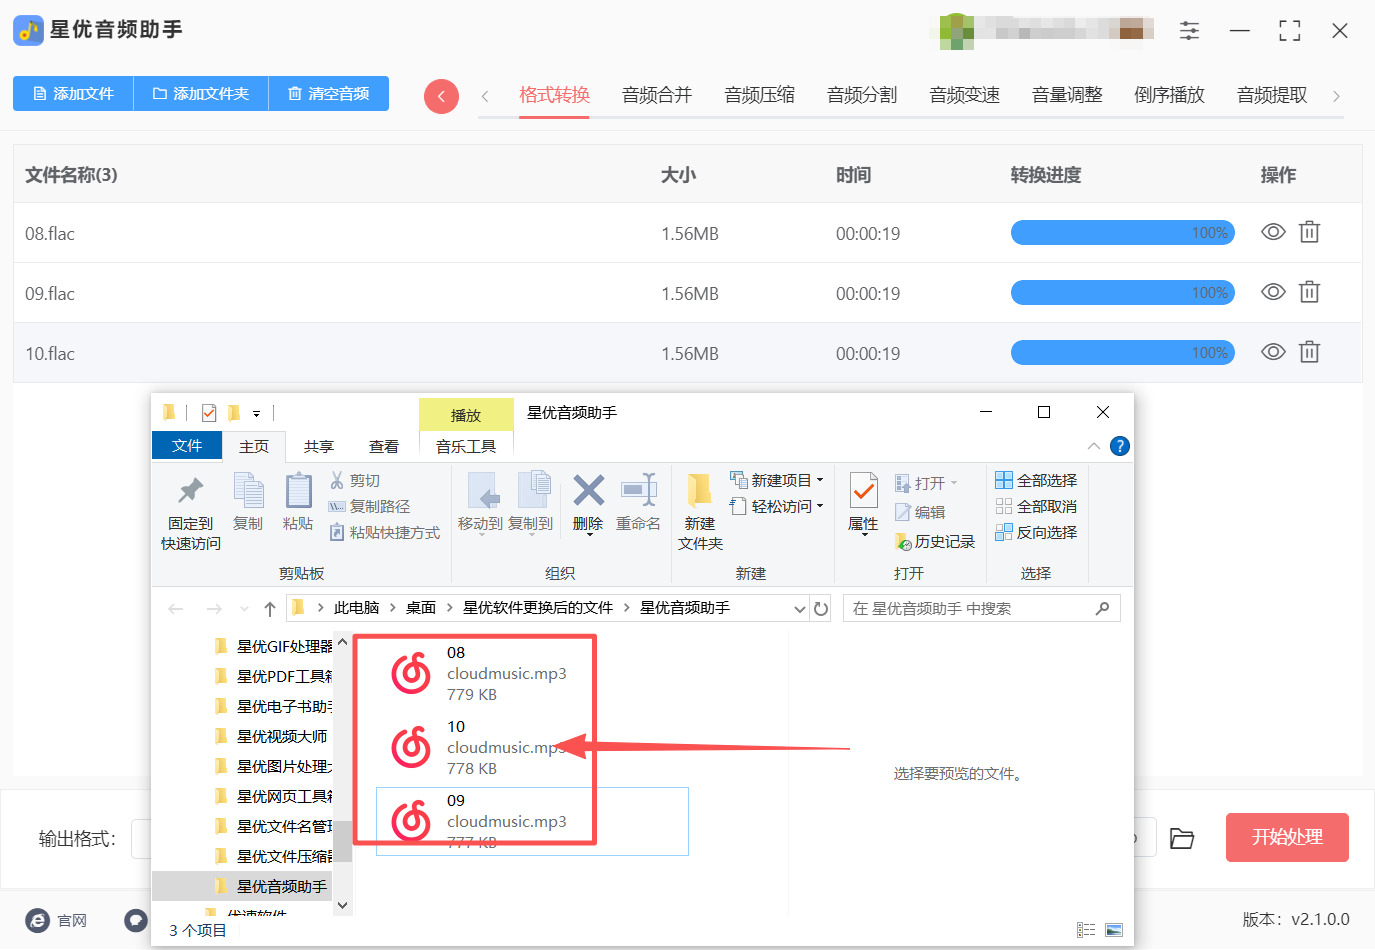This screenshot has height=950, width=1375.
Task: Switch to the 倒序播放 tab
Action: point(1169,95)
